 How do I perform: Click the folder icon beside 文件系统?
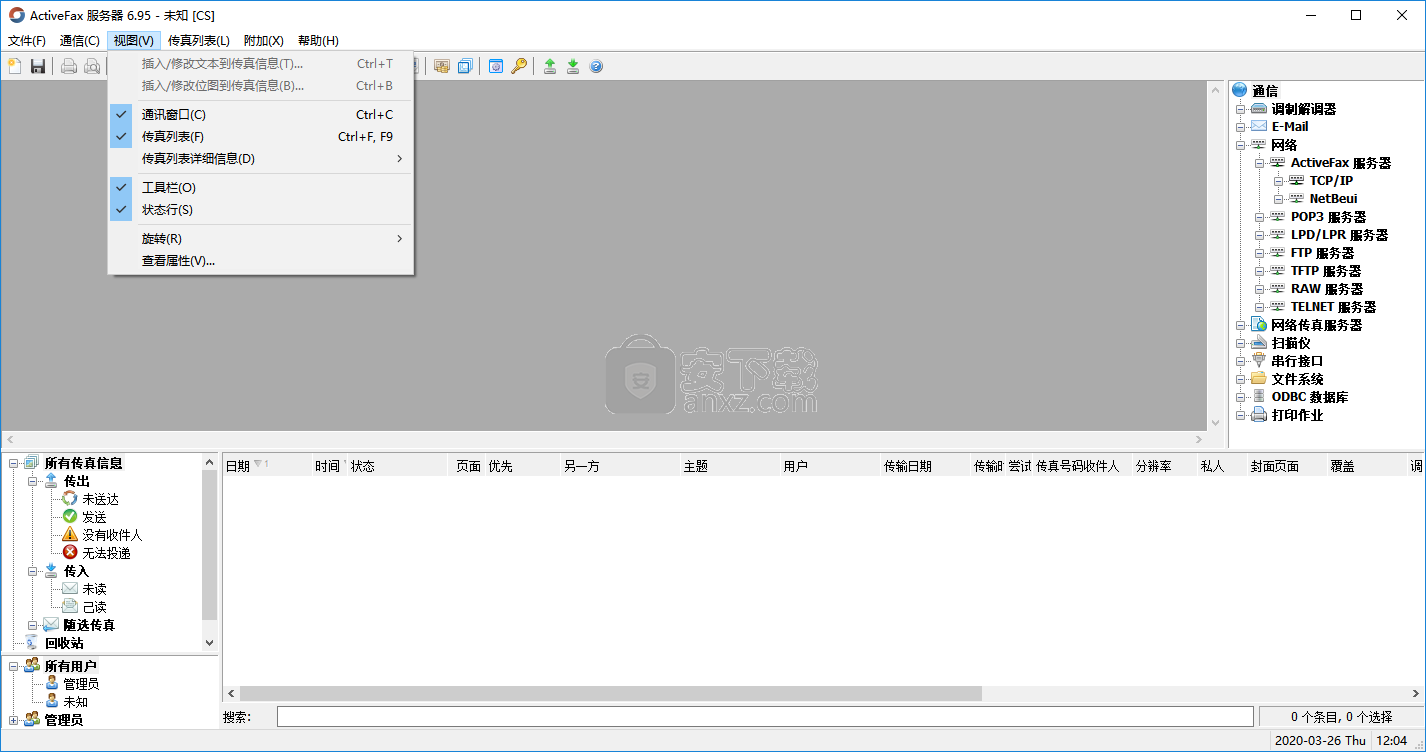point(1259,378)
